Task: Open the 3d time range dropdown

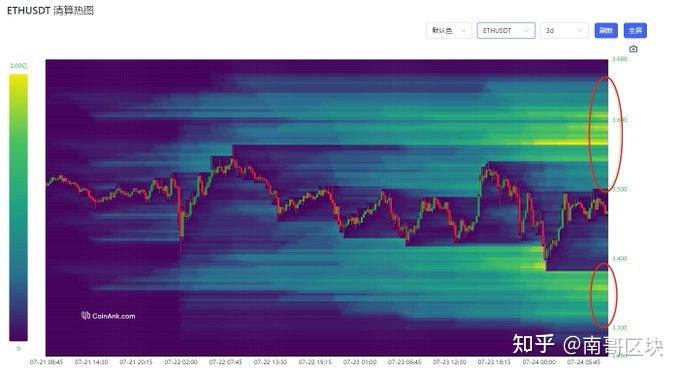Action: pos(564,30)
